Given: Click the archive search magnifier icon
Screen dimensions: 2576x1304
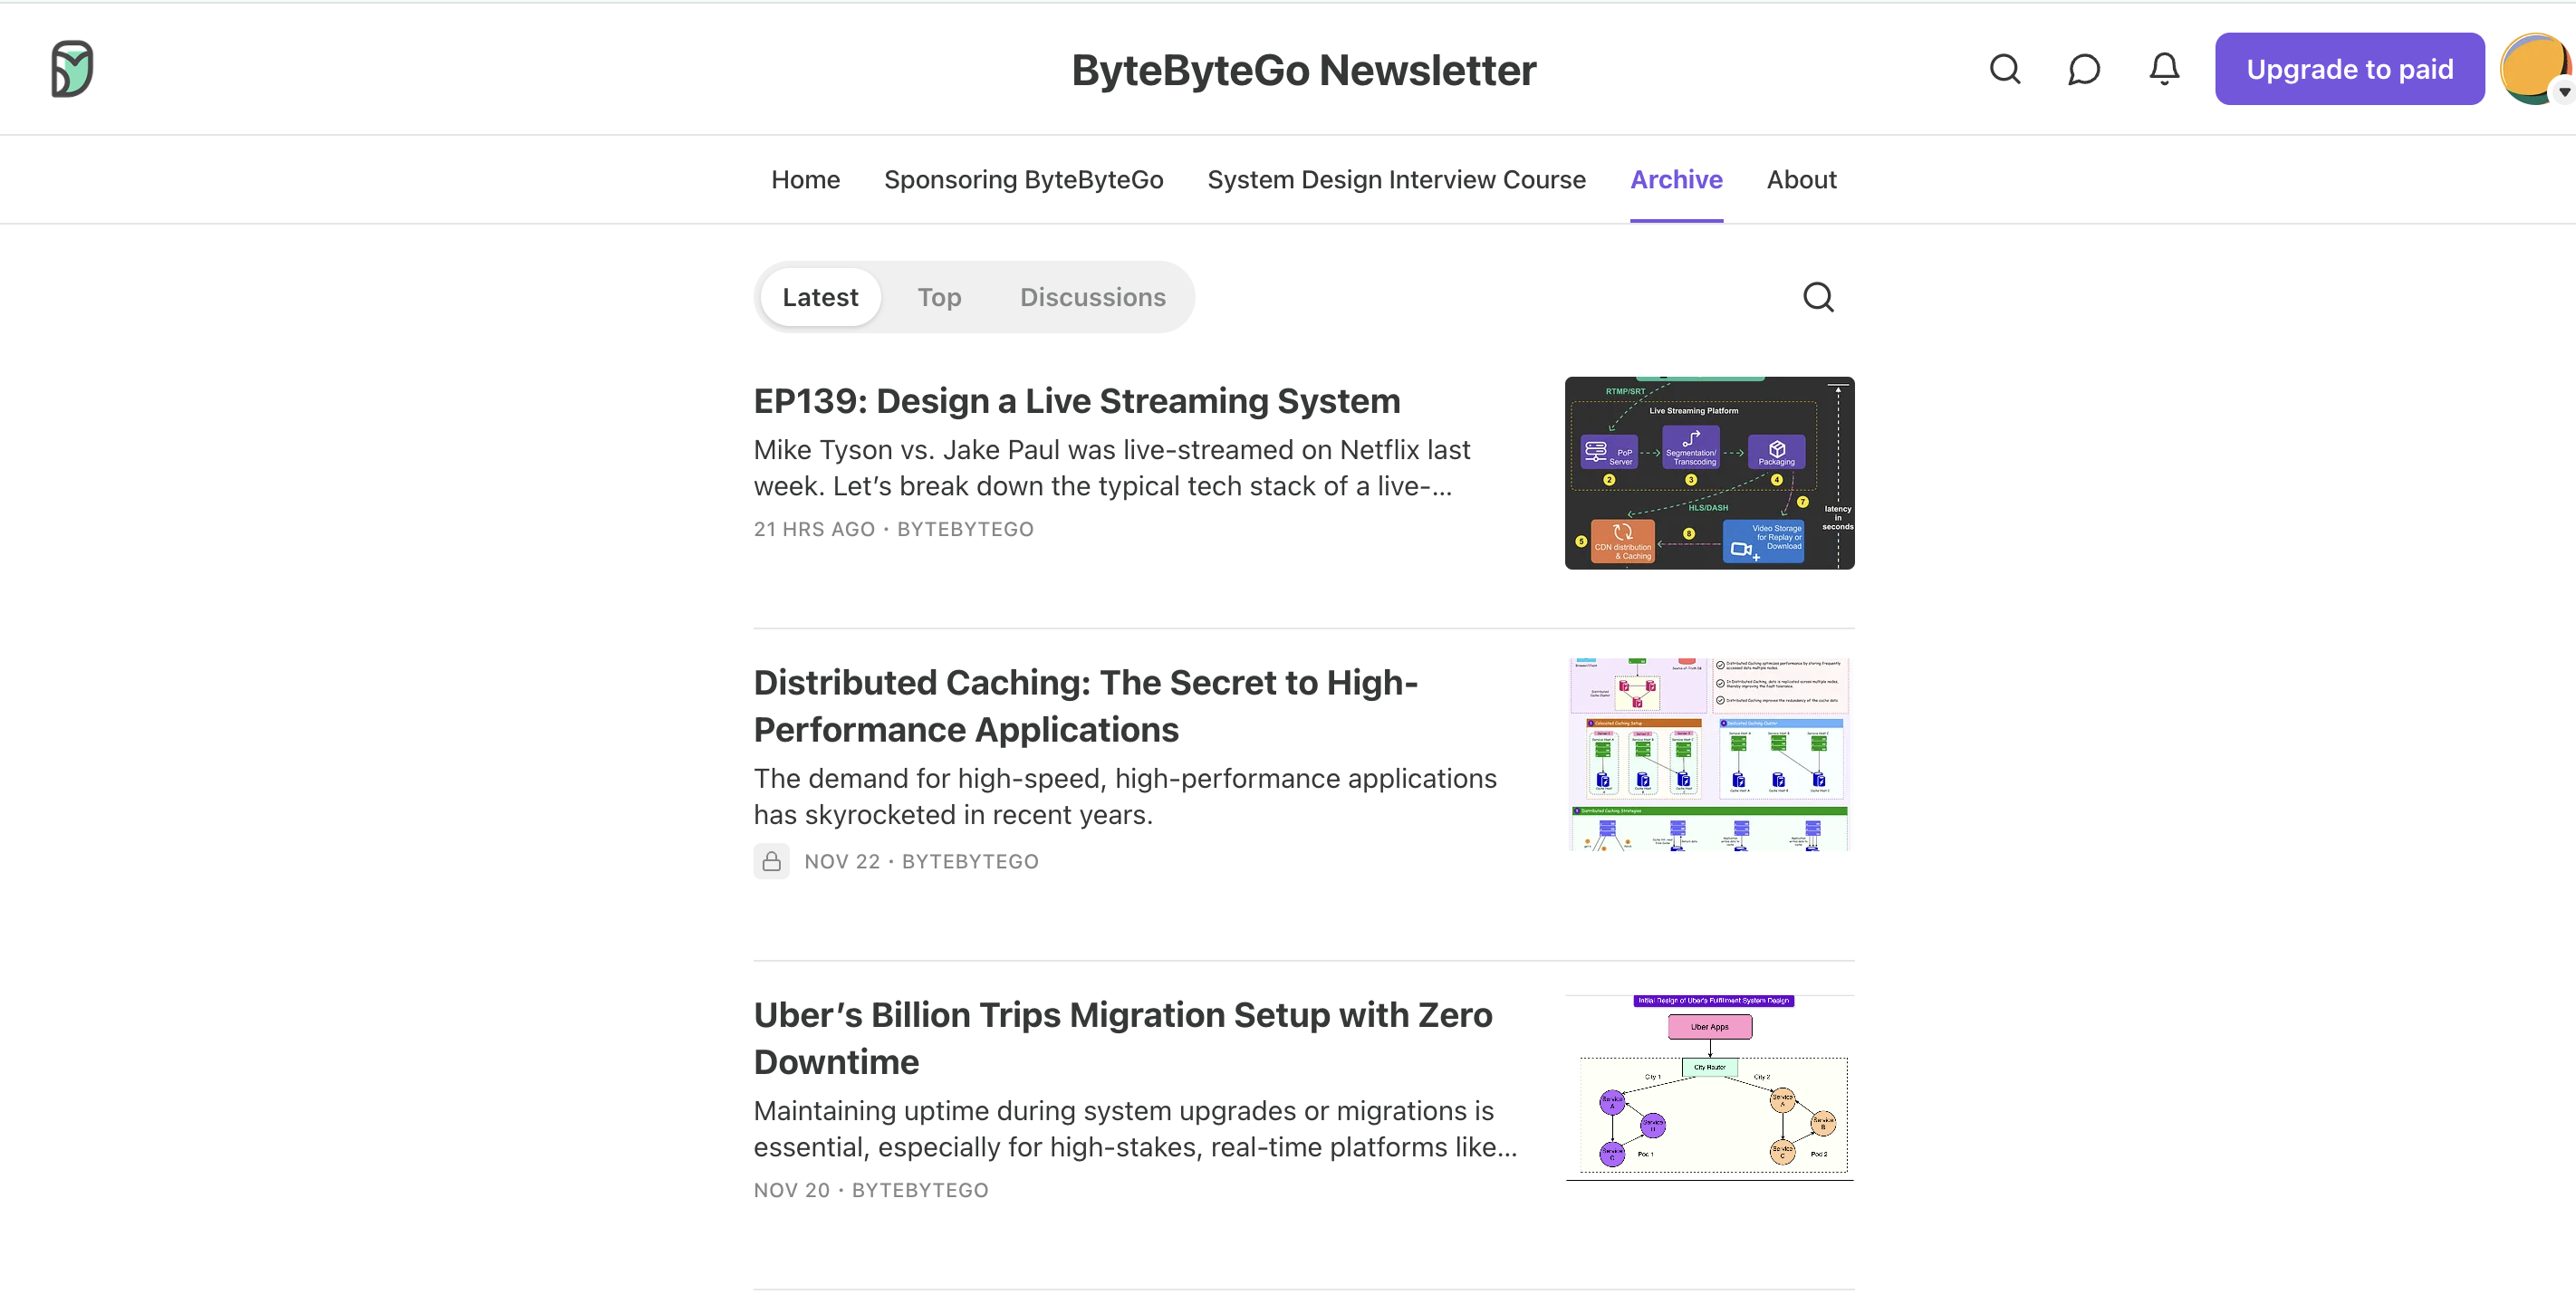Looking at the screenshot, I should (1818, 297).
